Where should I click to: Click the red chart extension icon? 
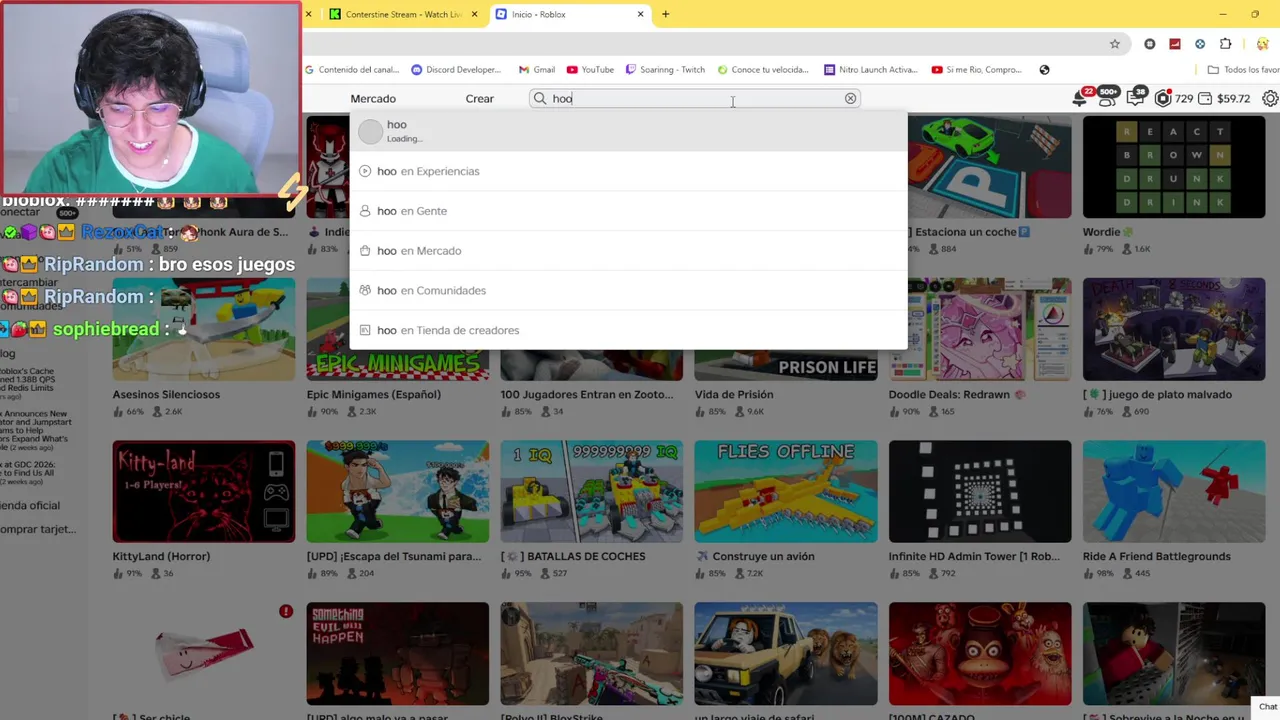tap(1175, 44)
